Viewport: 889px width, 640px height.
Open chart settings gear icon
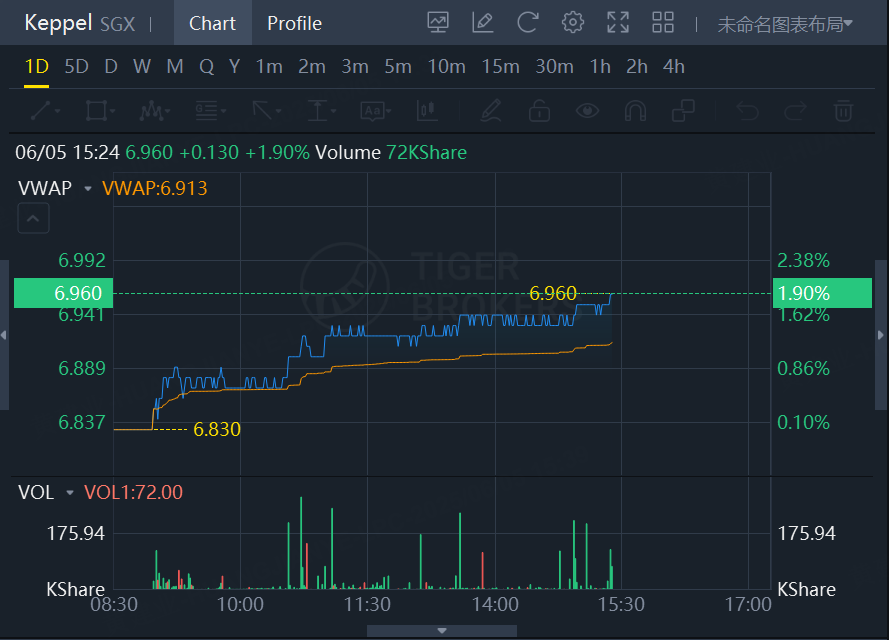tap(573, 23)
